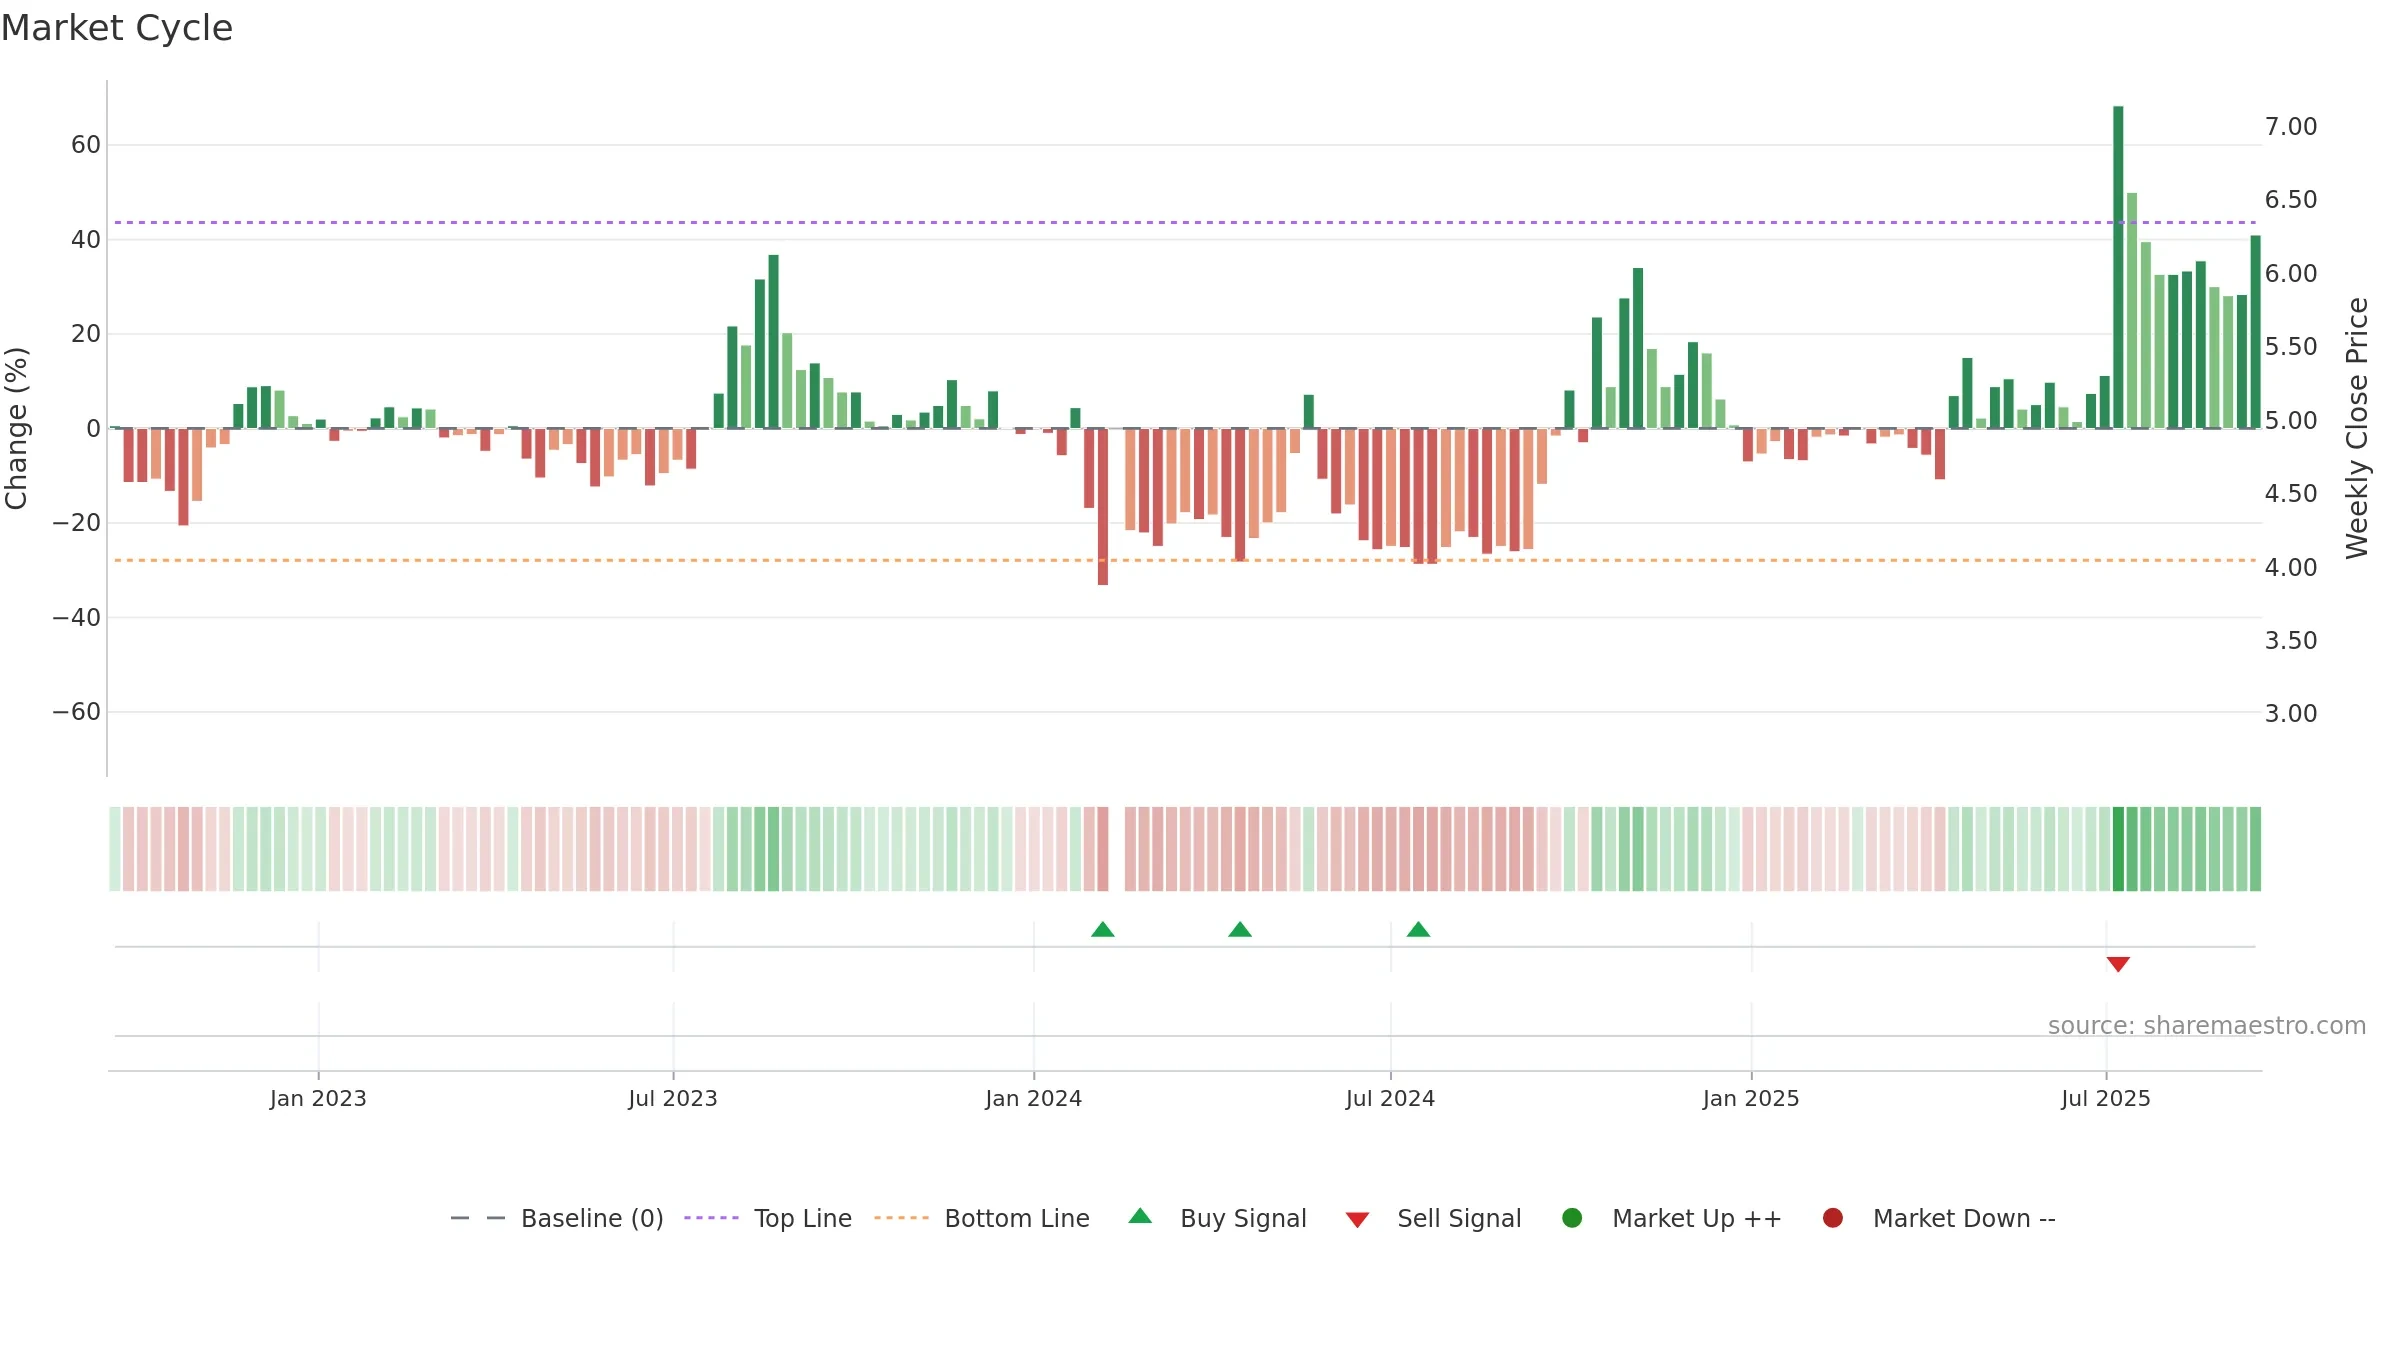Click the green Buy Signal triangle icon in legend

1140,1216
